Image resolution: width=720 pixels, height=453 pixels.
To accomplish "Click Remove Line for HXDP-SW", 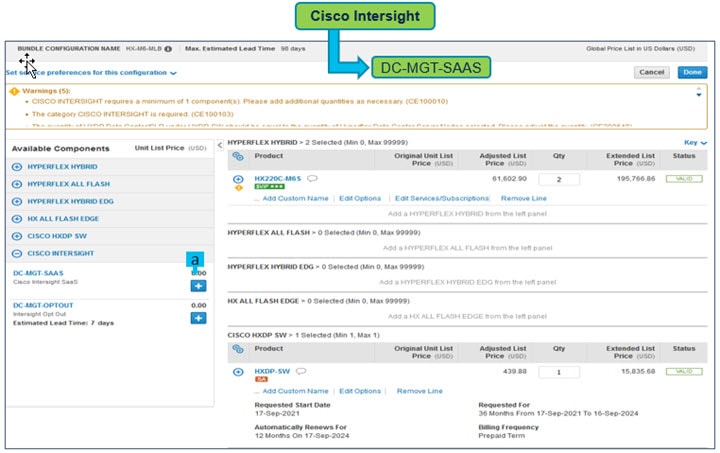I will pos(420,391).
